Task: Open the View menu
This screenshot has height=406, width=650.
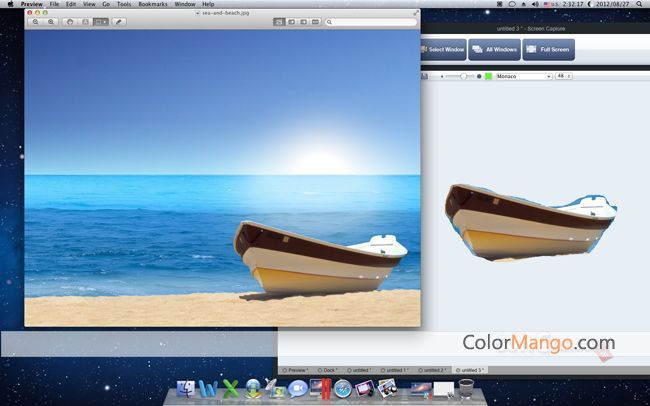Action: (89, 4)
